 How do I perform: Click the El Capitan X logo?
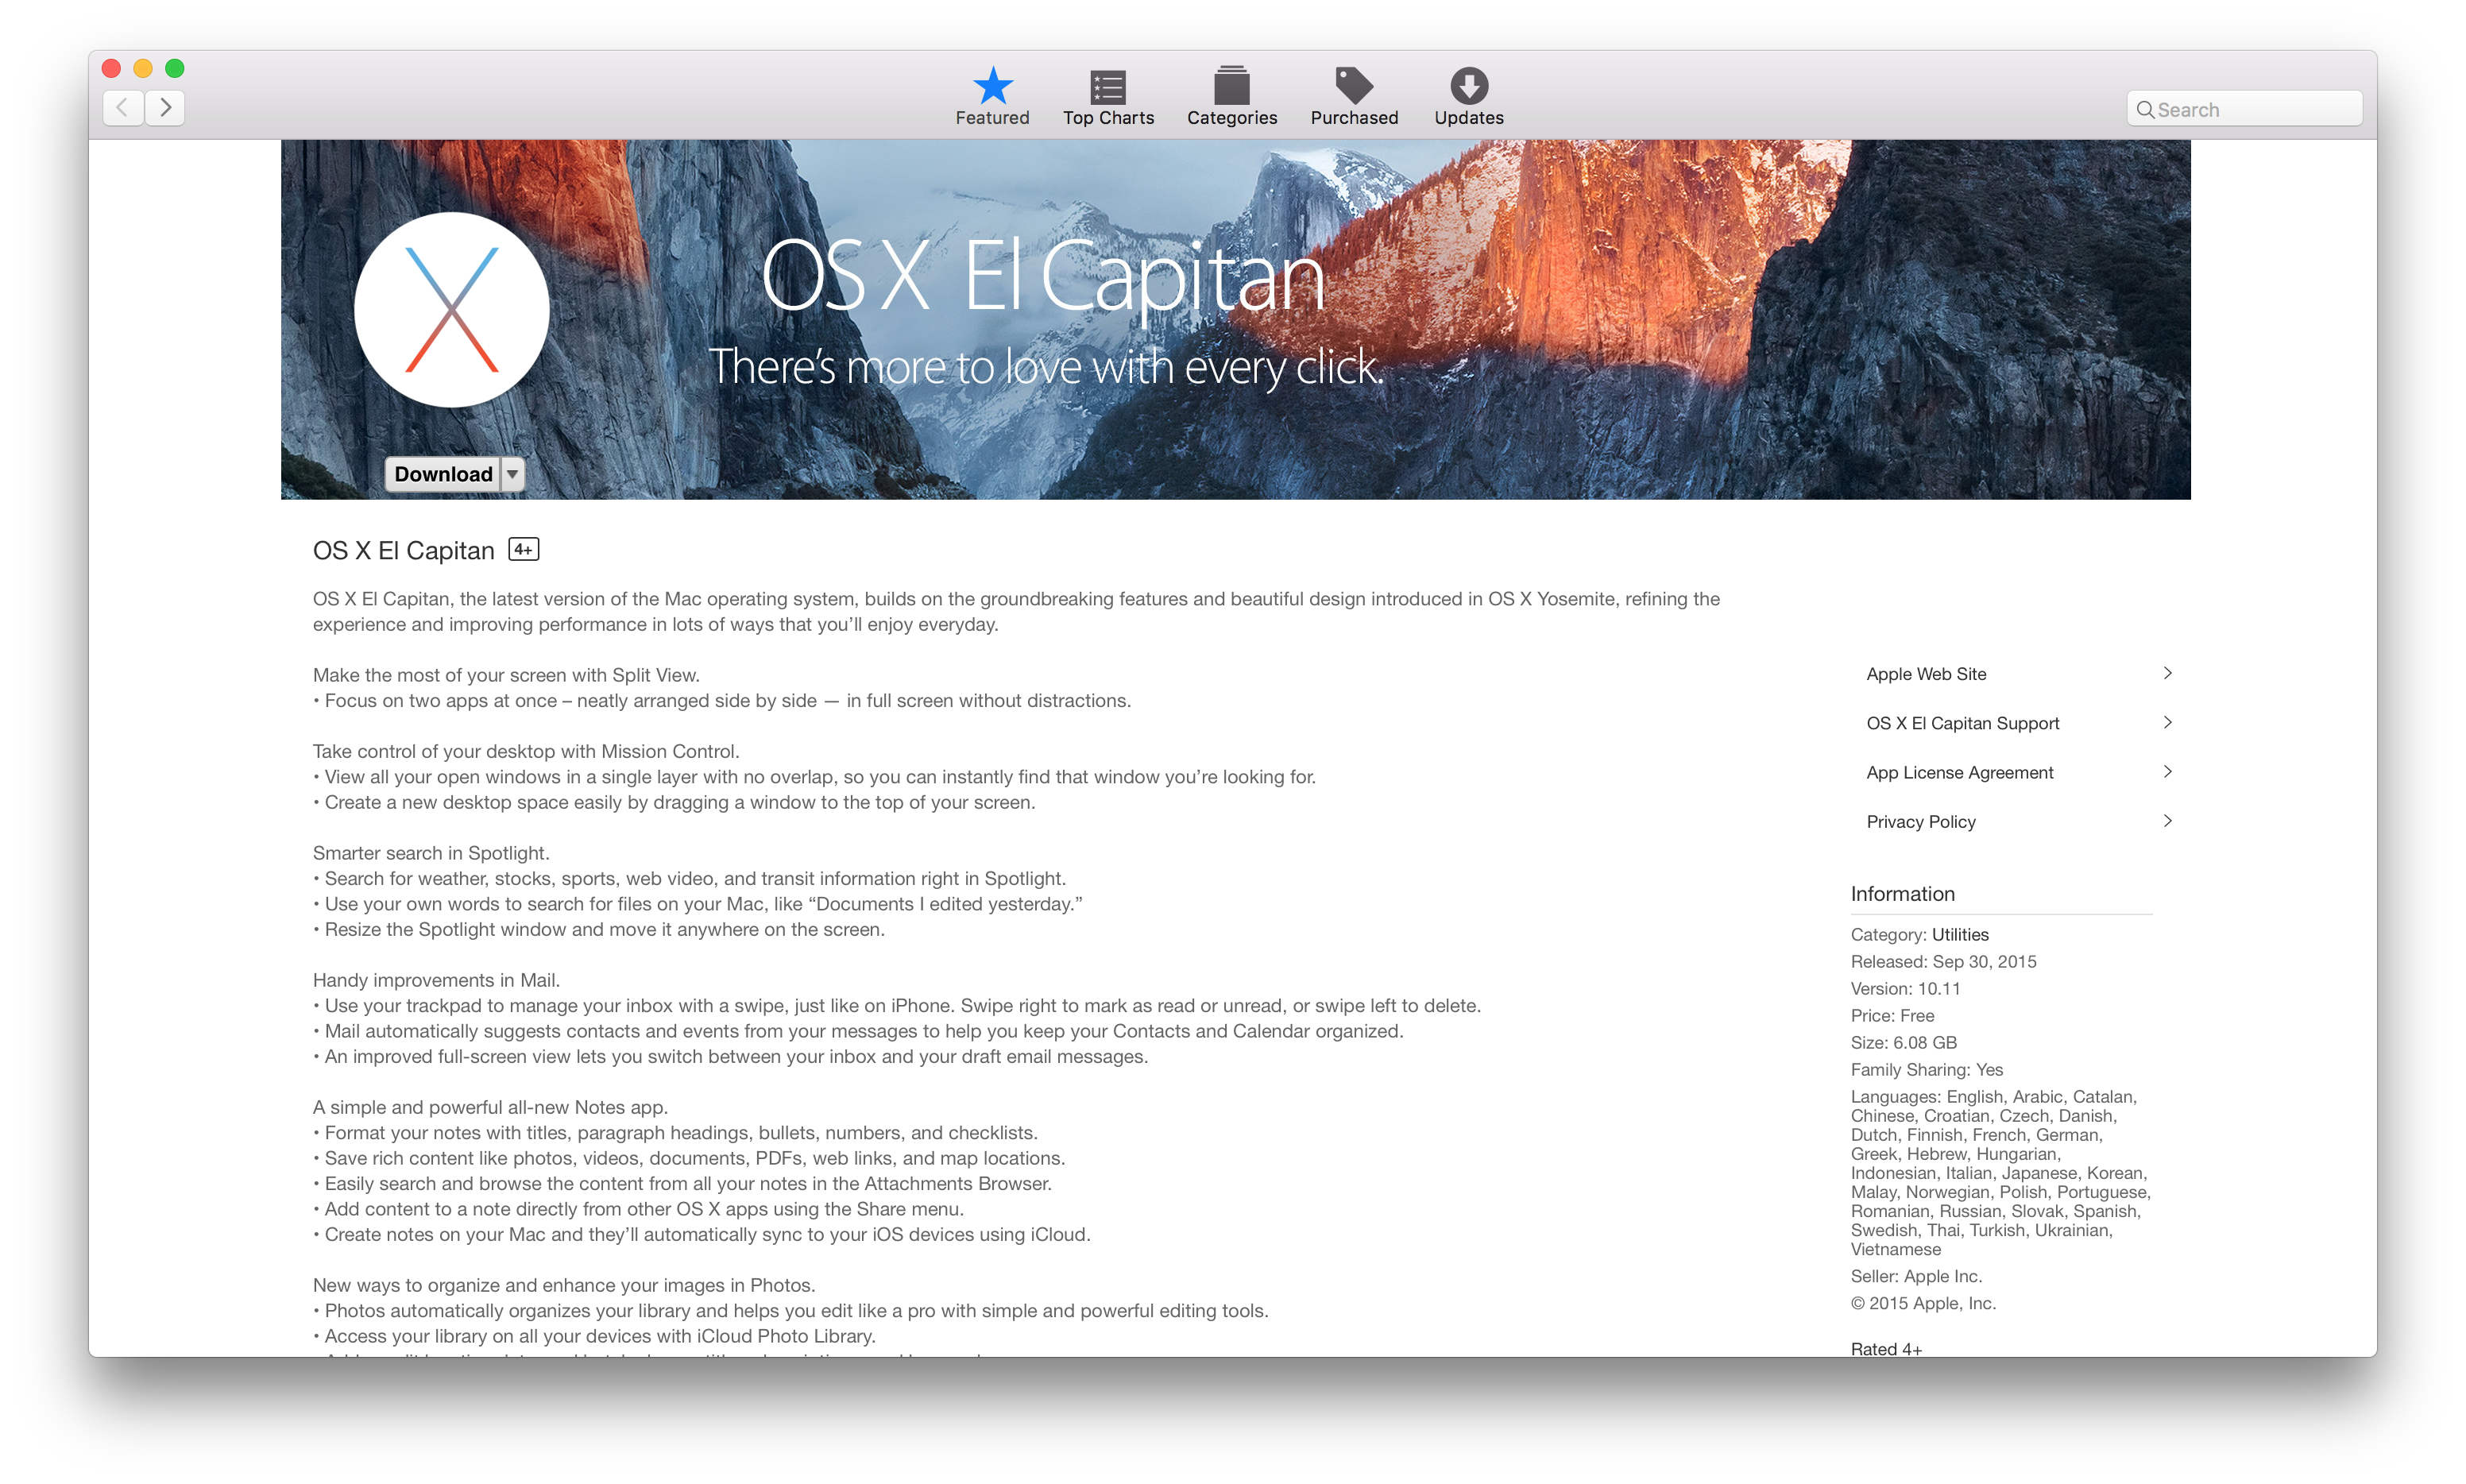pos(451,310)
